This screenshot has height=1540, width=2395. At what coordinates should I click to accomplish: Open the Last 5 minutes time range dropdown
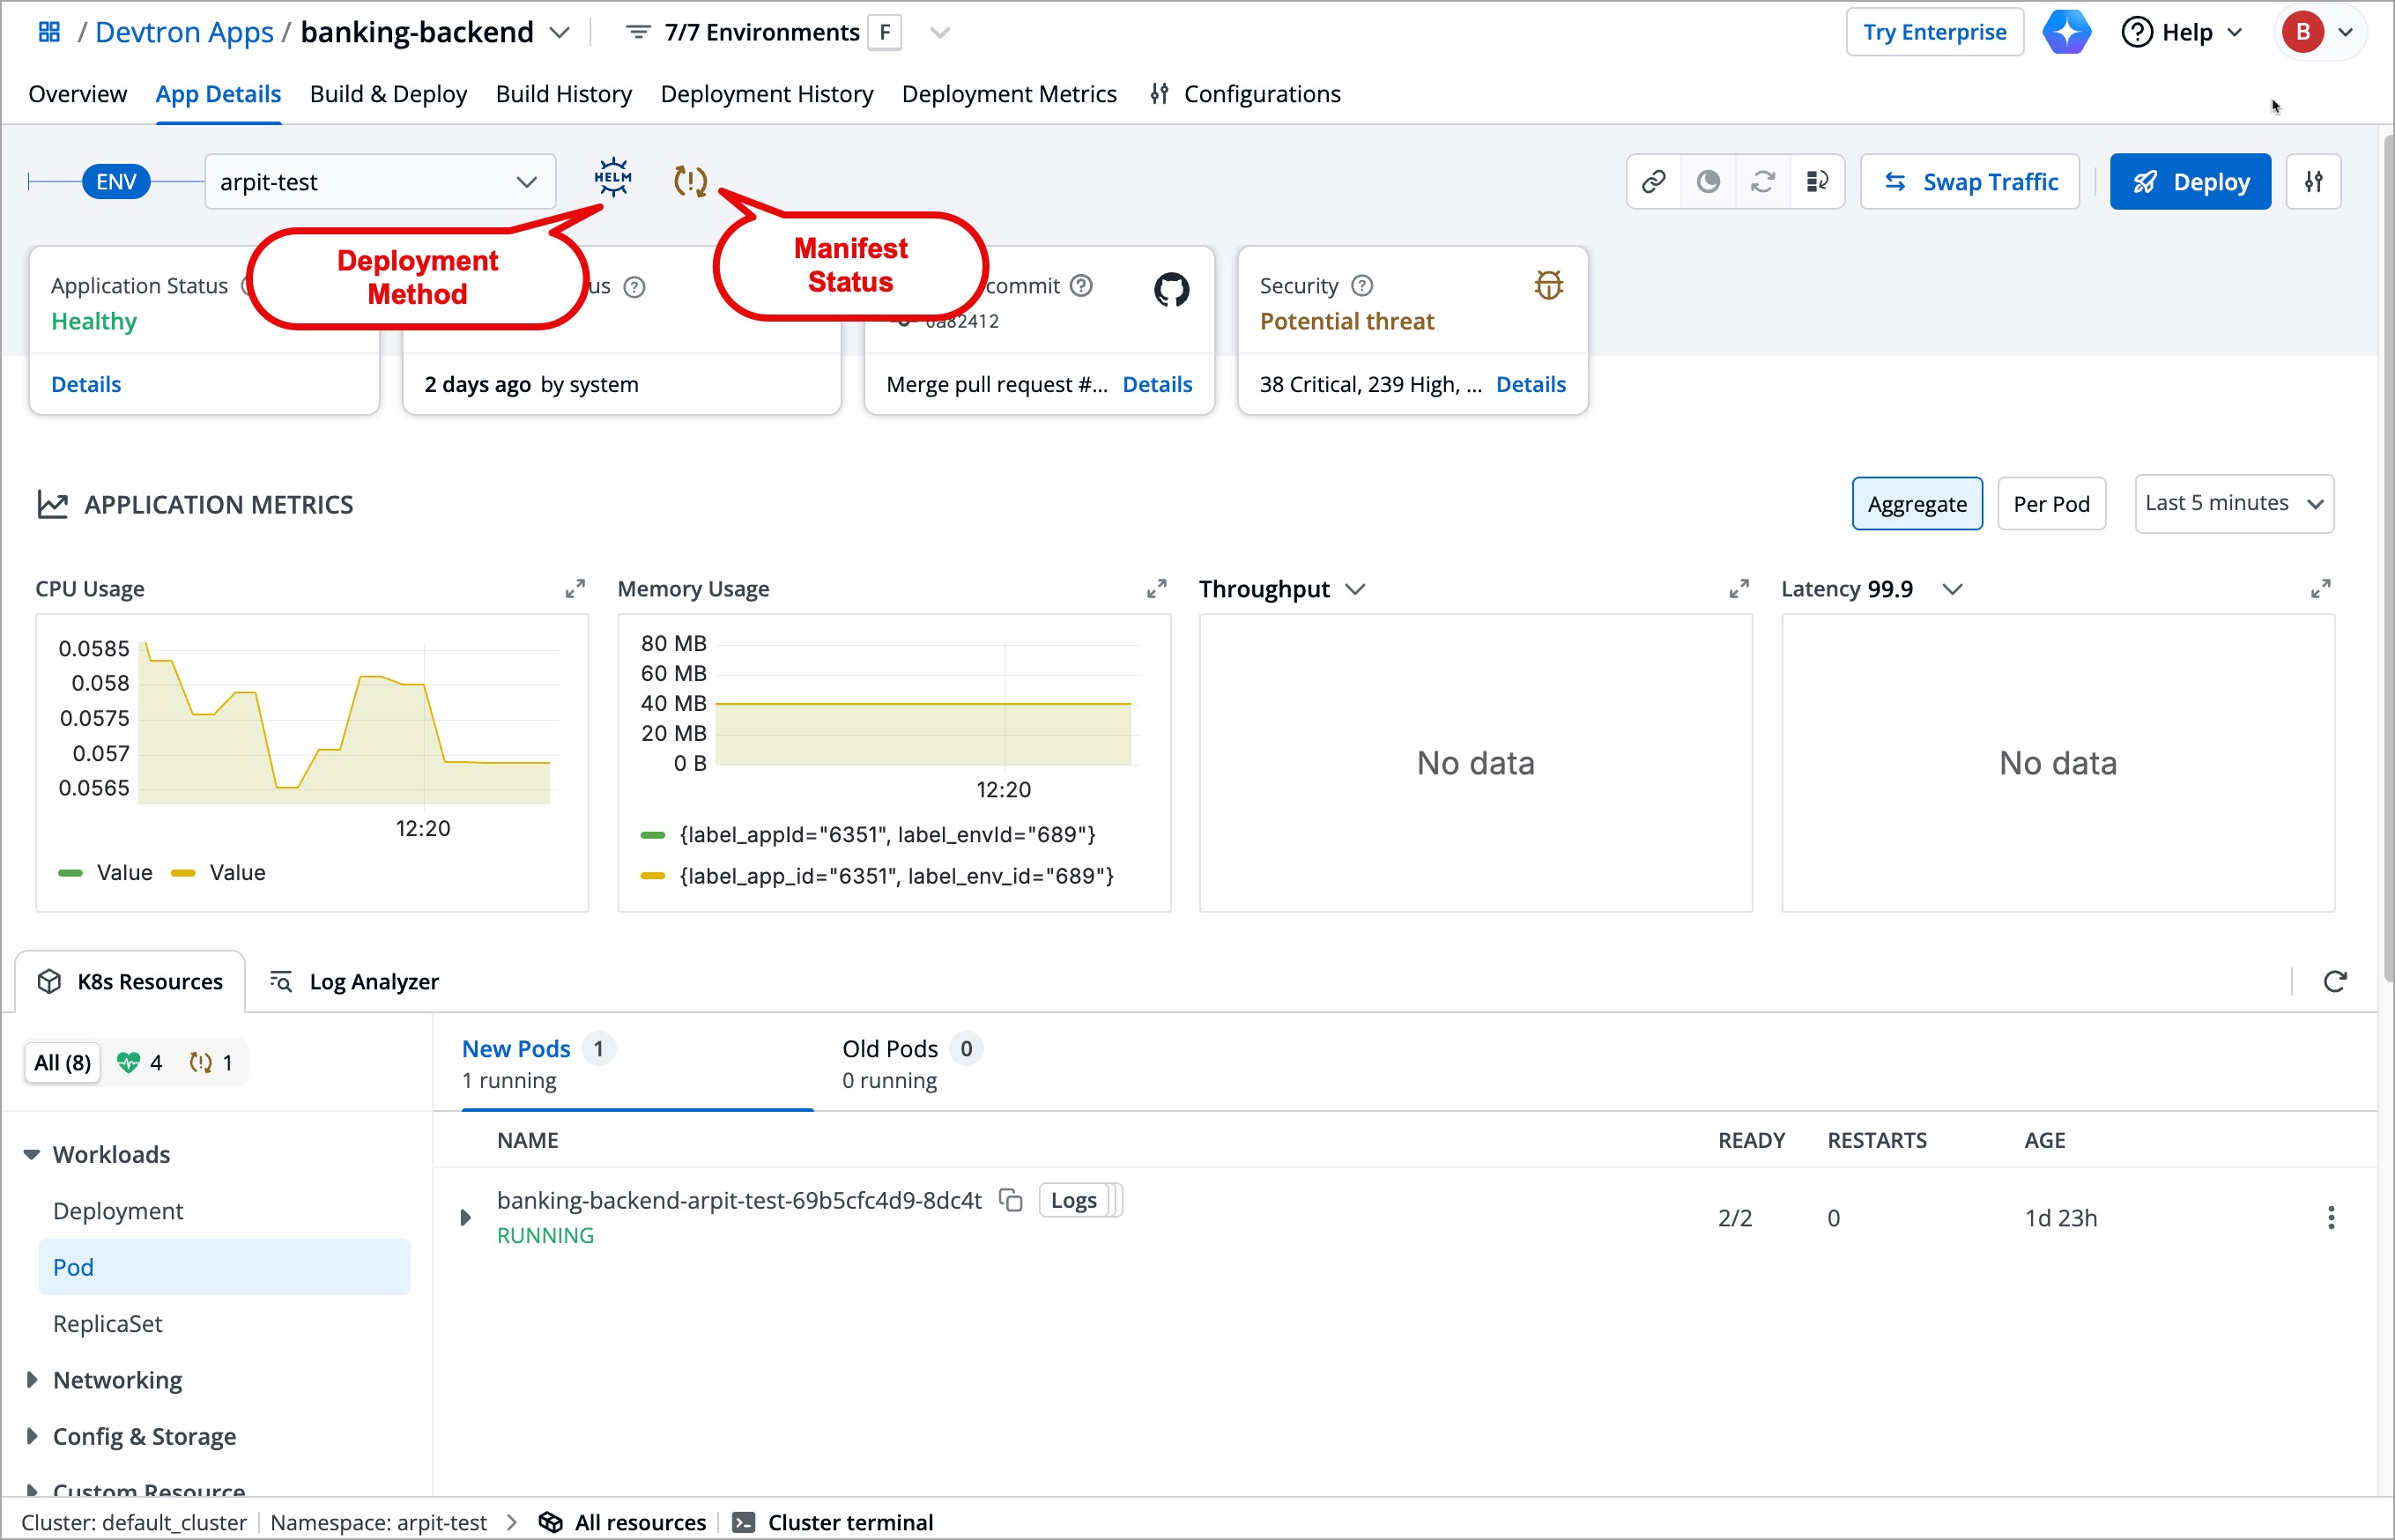click(2233, 503)
